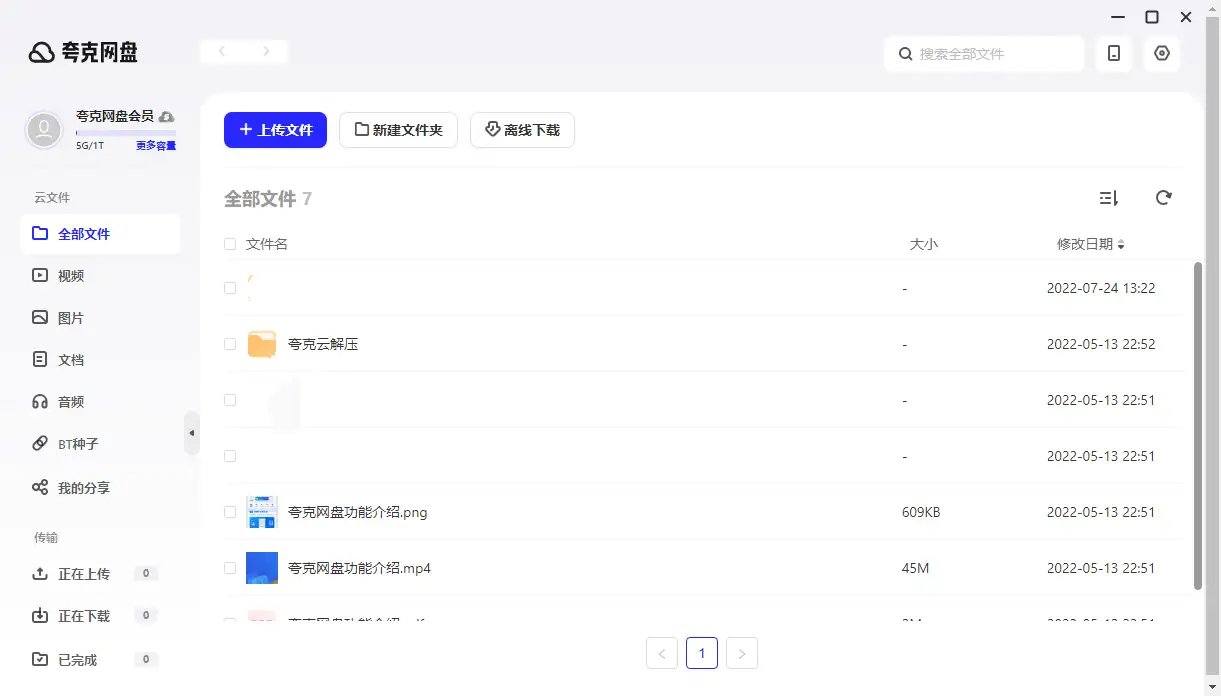Click the 新建文件夹 button
This screenshot has width=1221, height=696.
coord(398,130)
